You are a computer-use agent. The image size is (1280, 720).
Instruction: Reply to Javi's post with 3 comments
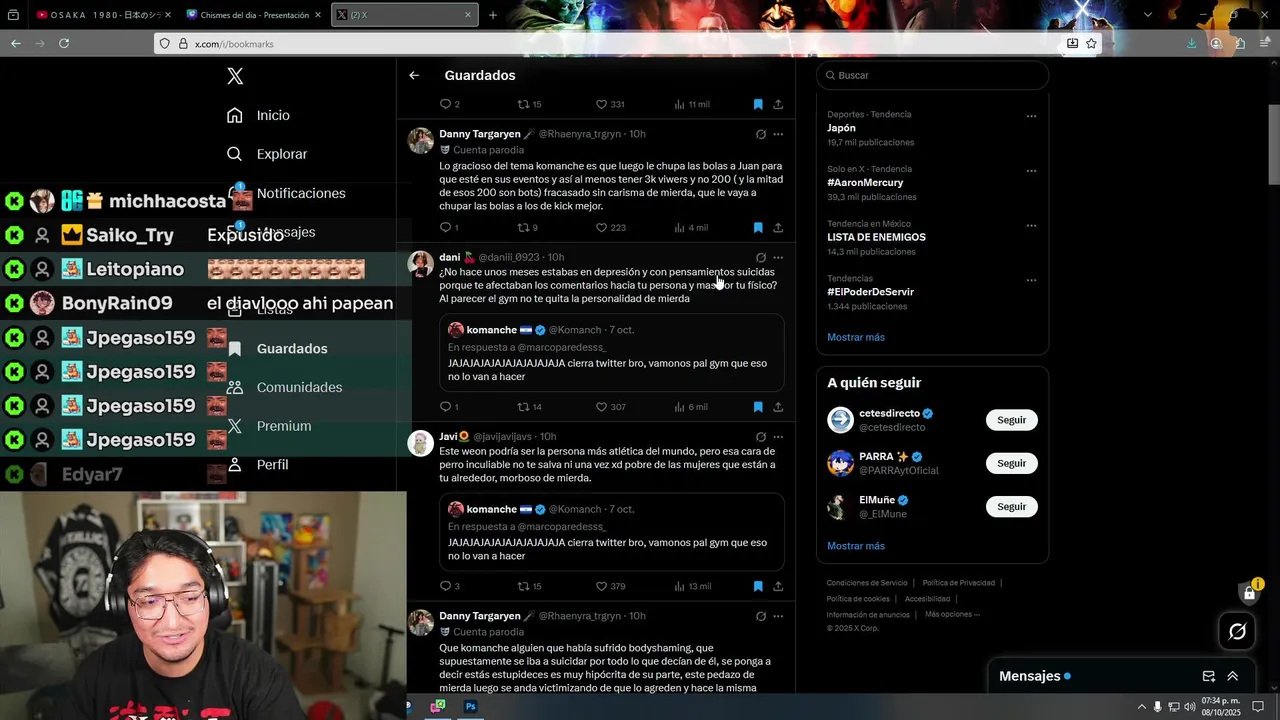pyautogui.click(x=450, y=586)
